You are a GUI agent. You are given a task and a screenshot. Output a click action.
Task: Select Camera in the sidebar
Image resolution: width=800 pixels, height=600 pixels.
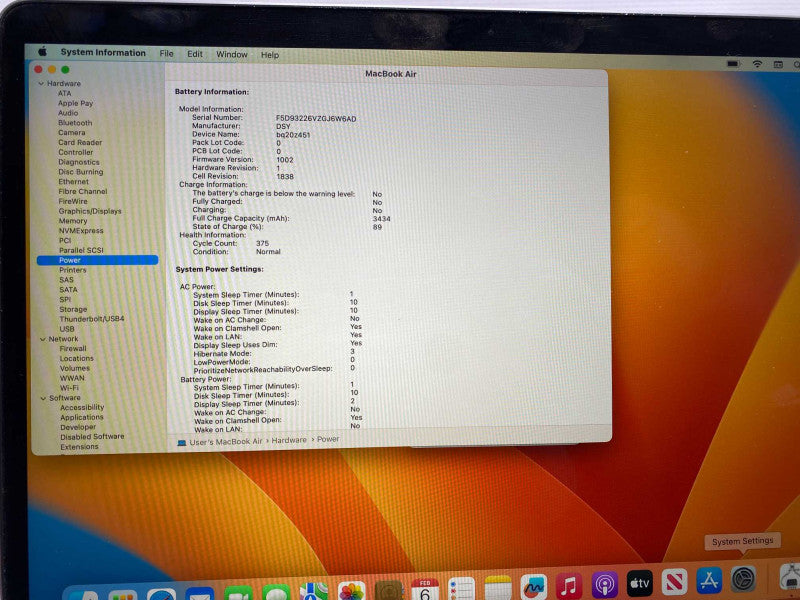[x=71, y=133]
